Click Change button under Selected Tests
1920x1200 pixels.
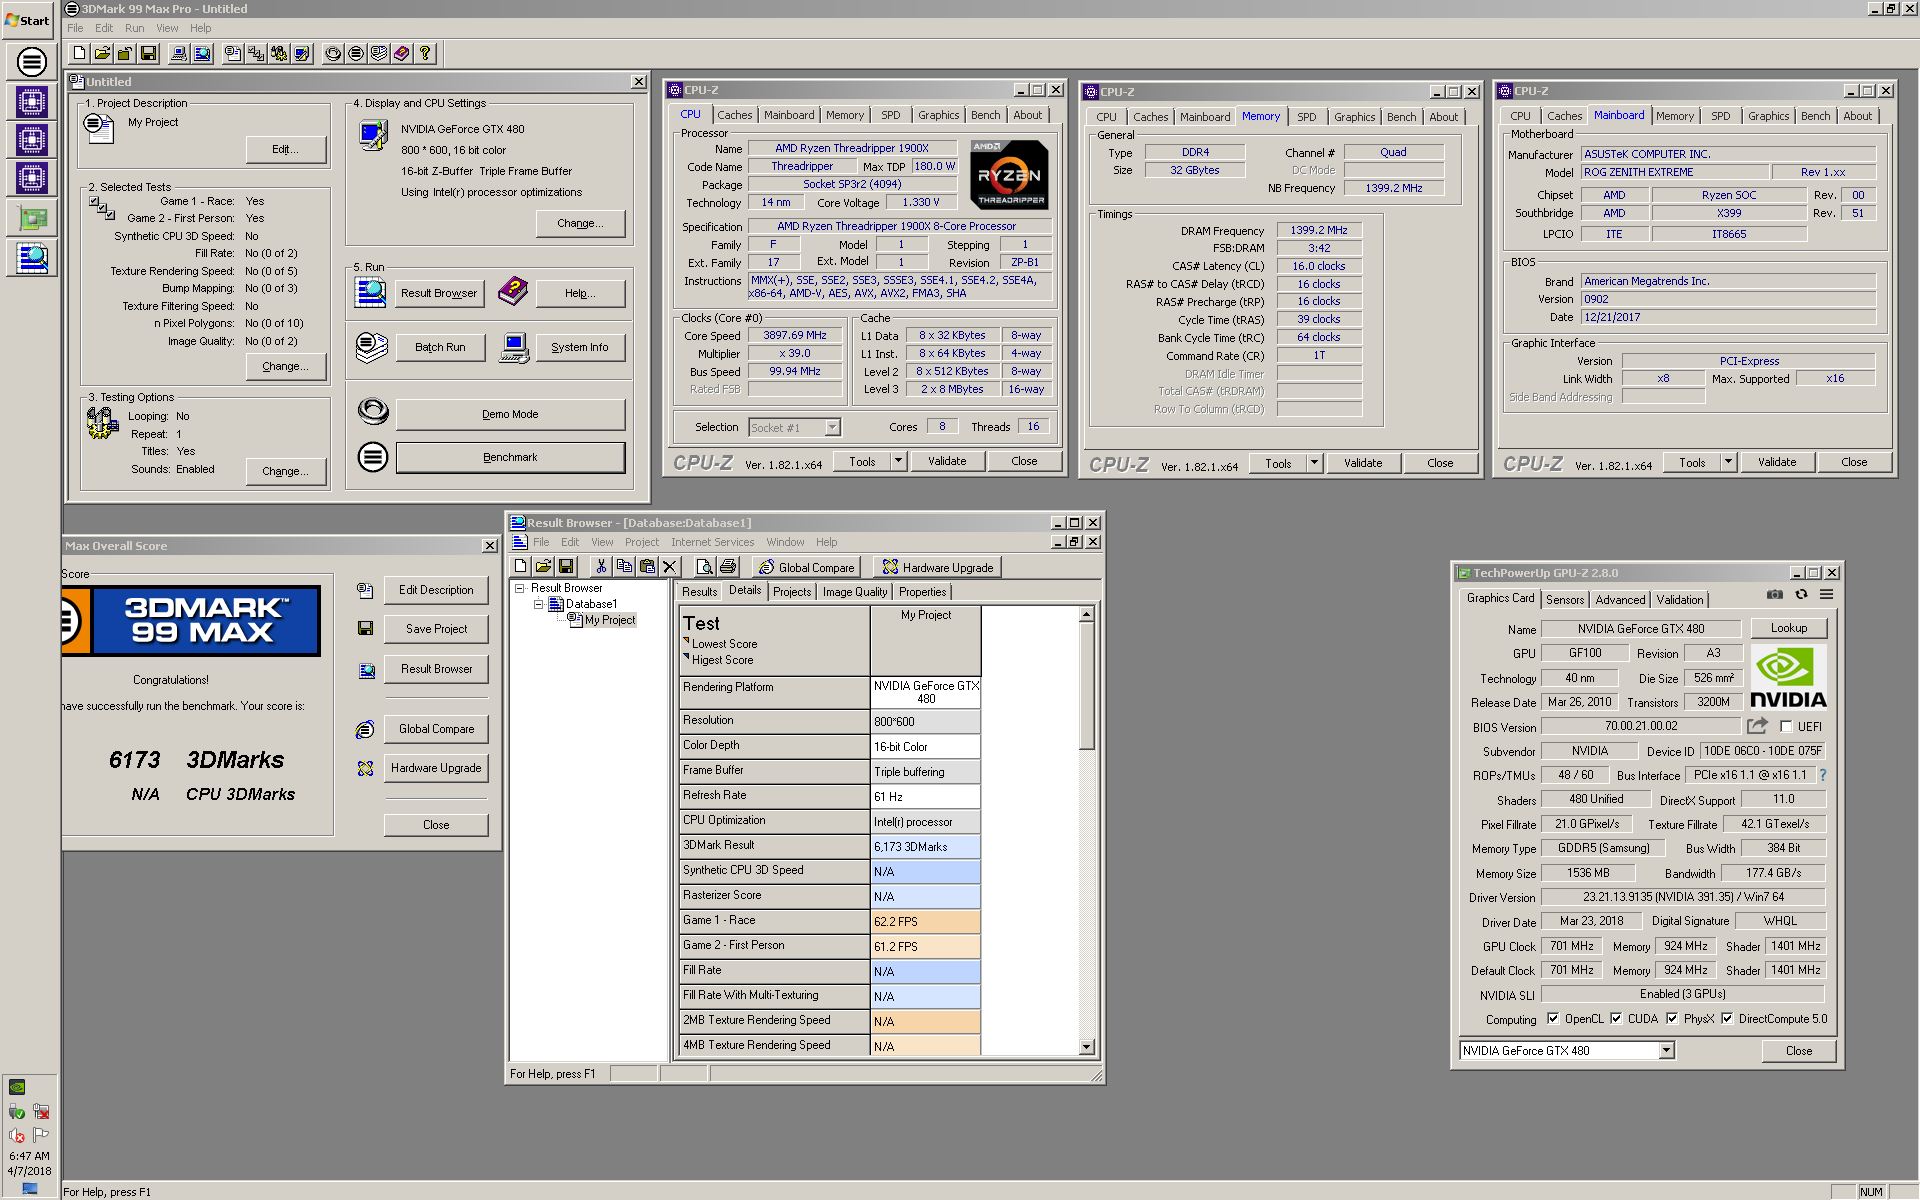pos(285,366)
